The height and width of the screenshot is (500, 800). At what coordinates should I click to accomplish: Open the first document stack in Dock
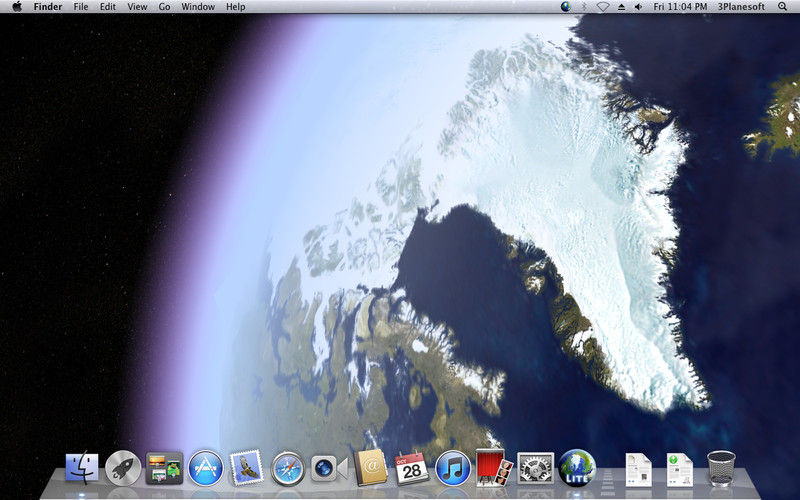tap(638, 469)
